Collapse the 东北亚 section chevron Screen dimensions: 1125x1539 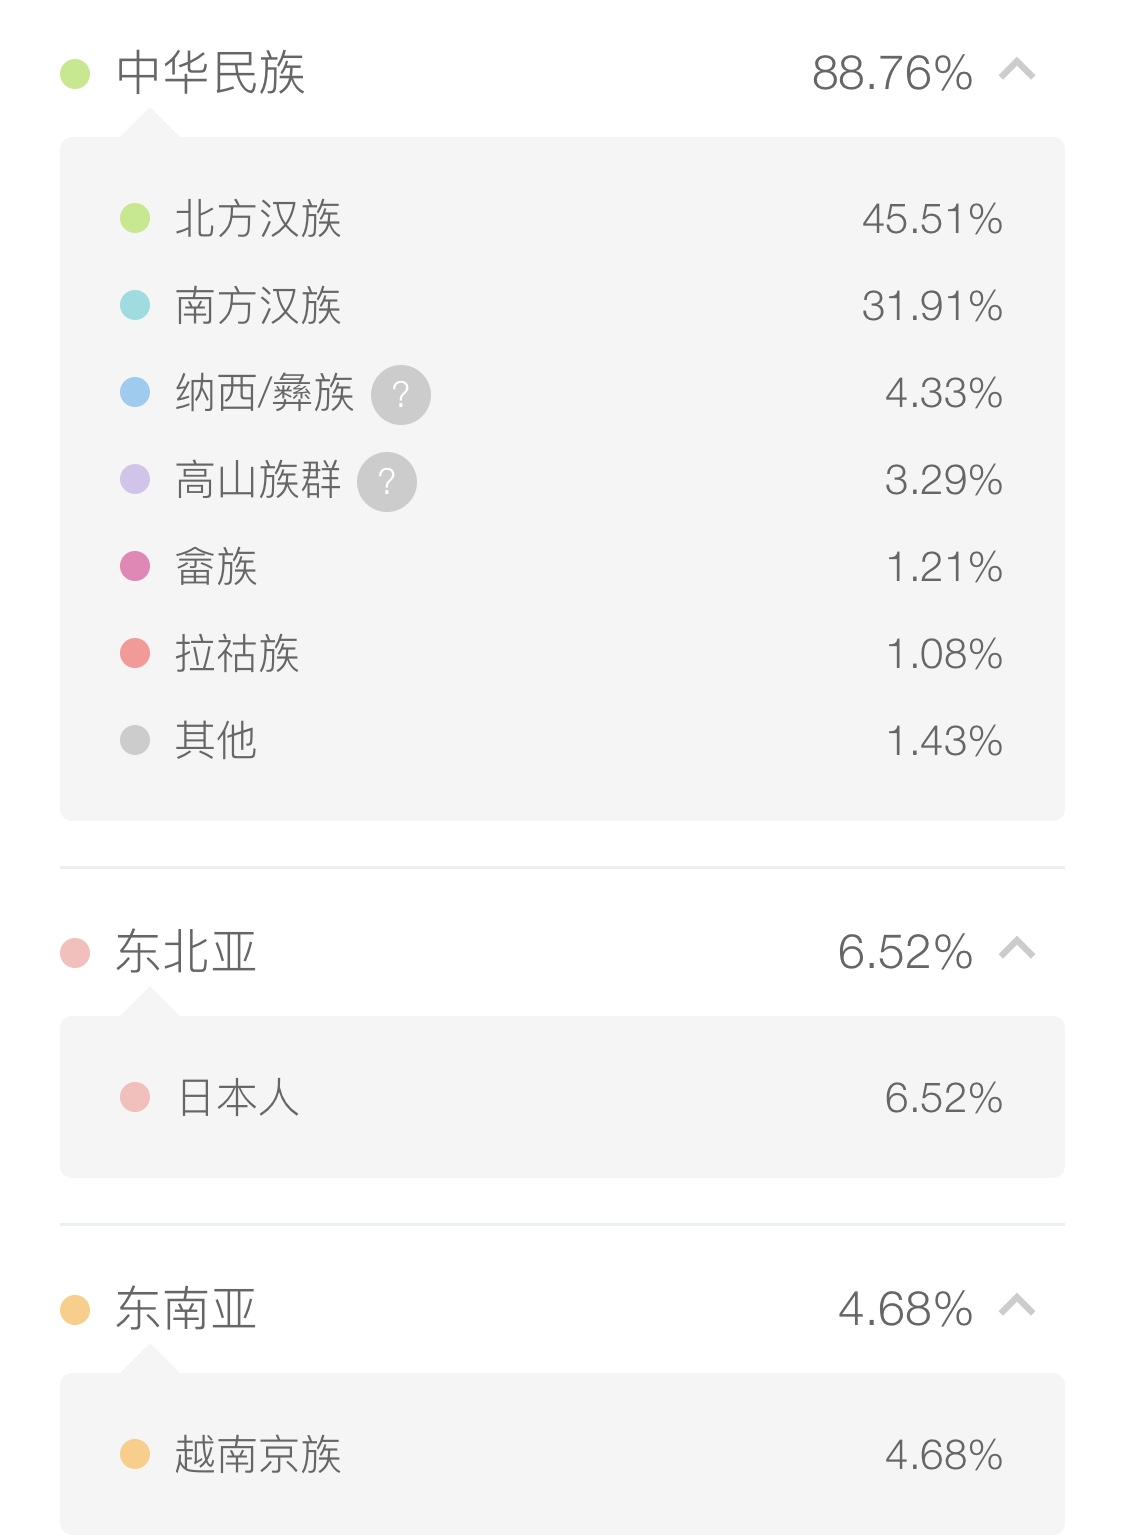tap(1017, 948)
